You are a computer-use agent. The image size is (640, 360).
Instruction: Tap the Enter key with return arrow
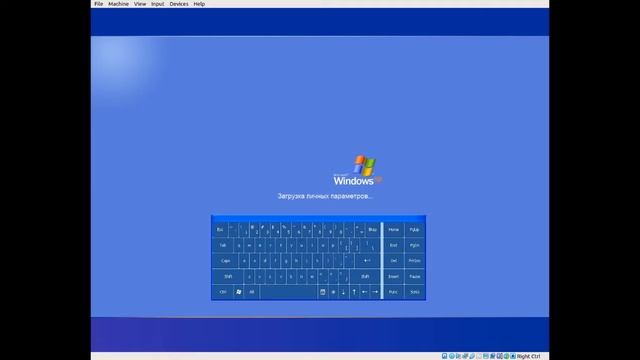[367, 261]
